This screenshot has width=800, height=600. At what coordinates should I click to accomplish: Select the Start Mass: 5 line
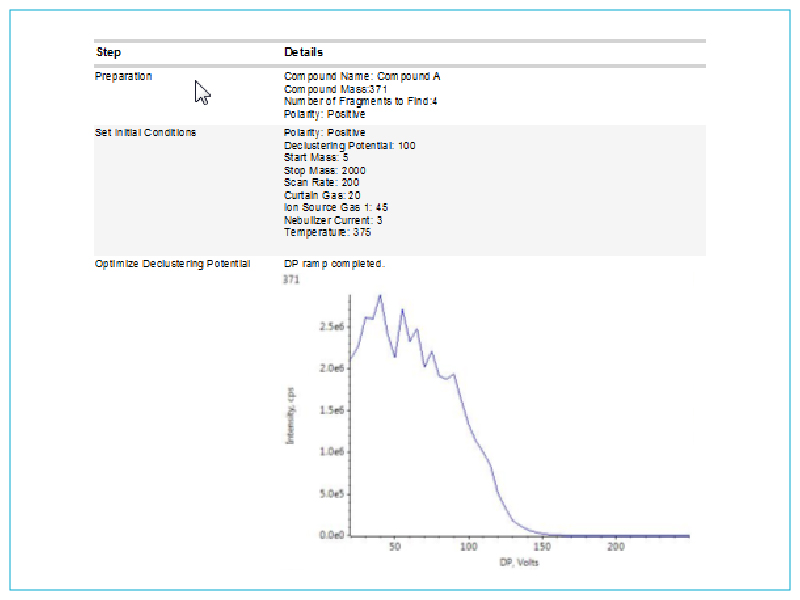click(316, 158)
